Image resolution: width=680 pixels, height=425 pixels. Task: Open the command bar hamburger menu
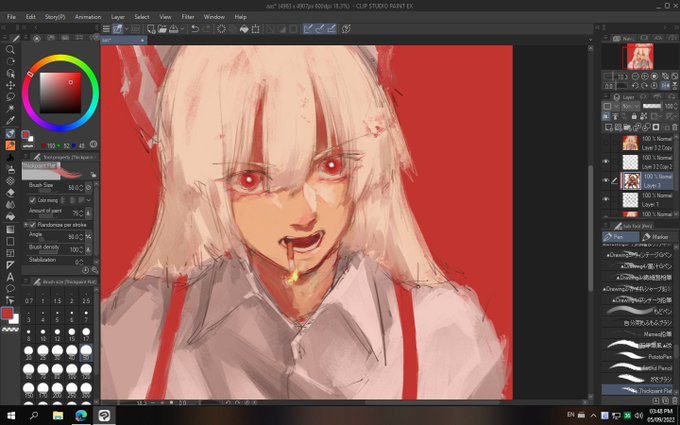[x=106, y=29]
